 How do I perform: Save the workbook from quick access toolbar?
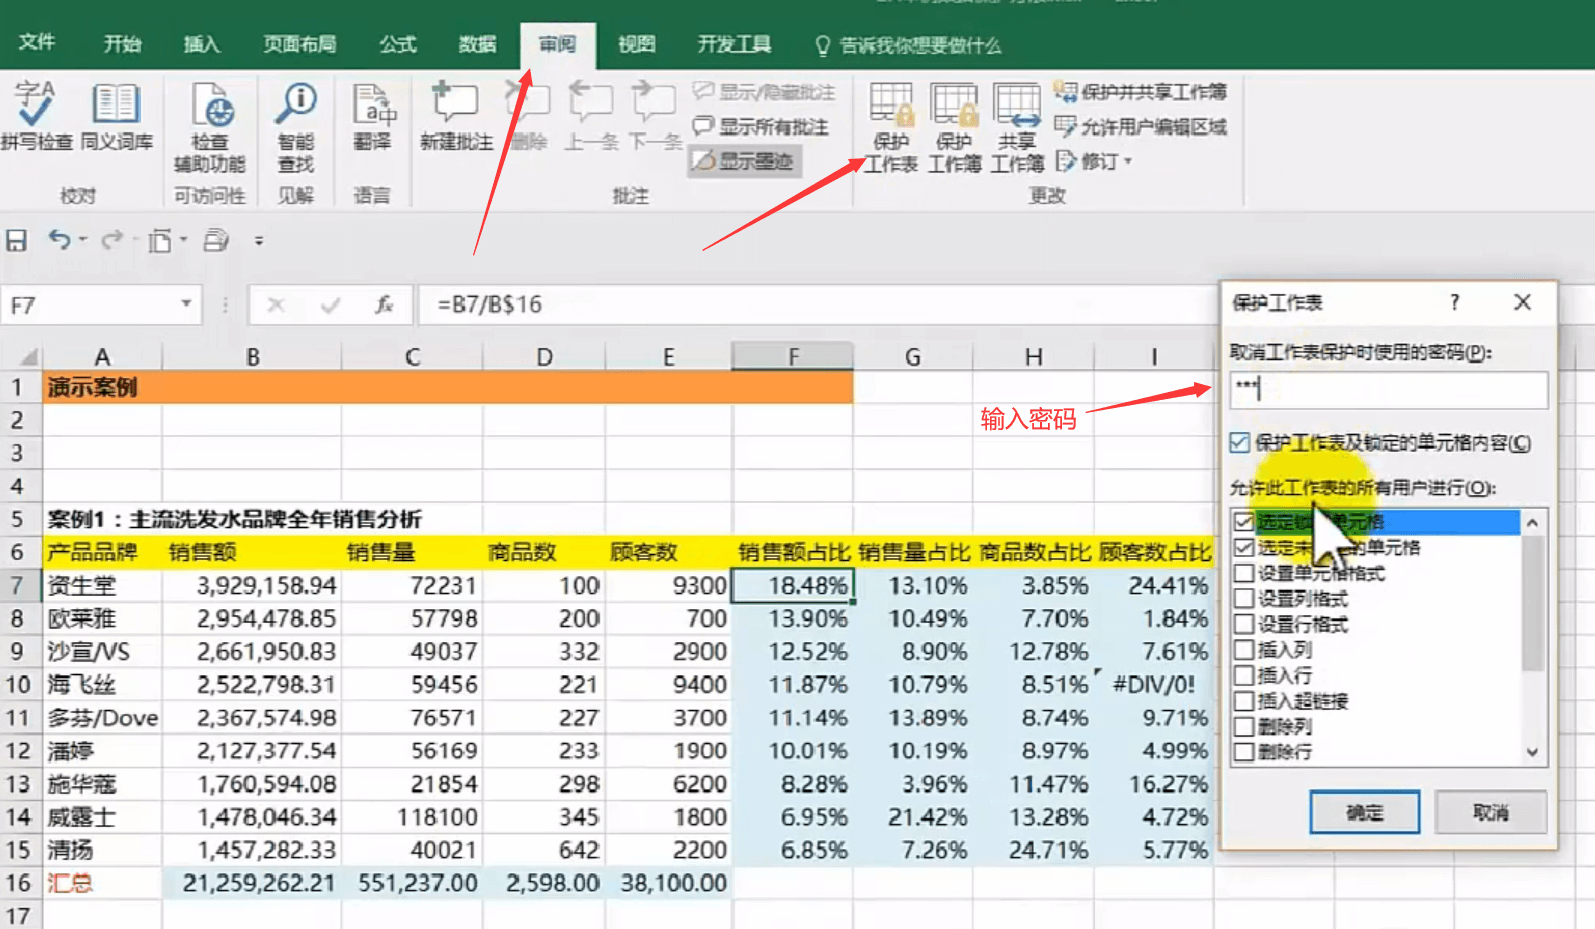pyautogui.click(x=16, y=240)
